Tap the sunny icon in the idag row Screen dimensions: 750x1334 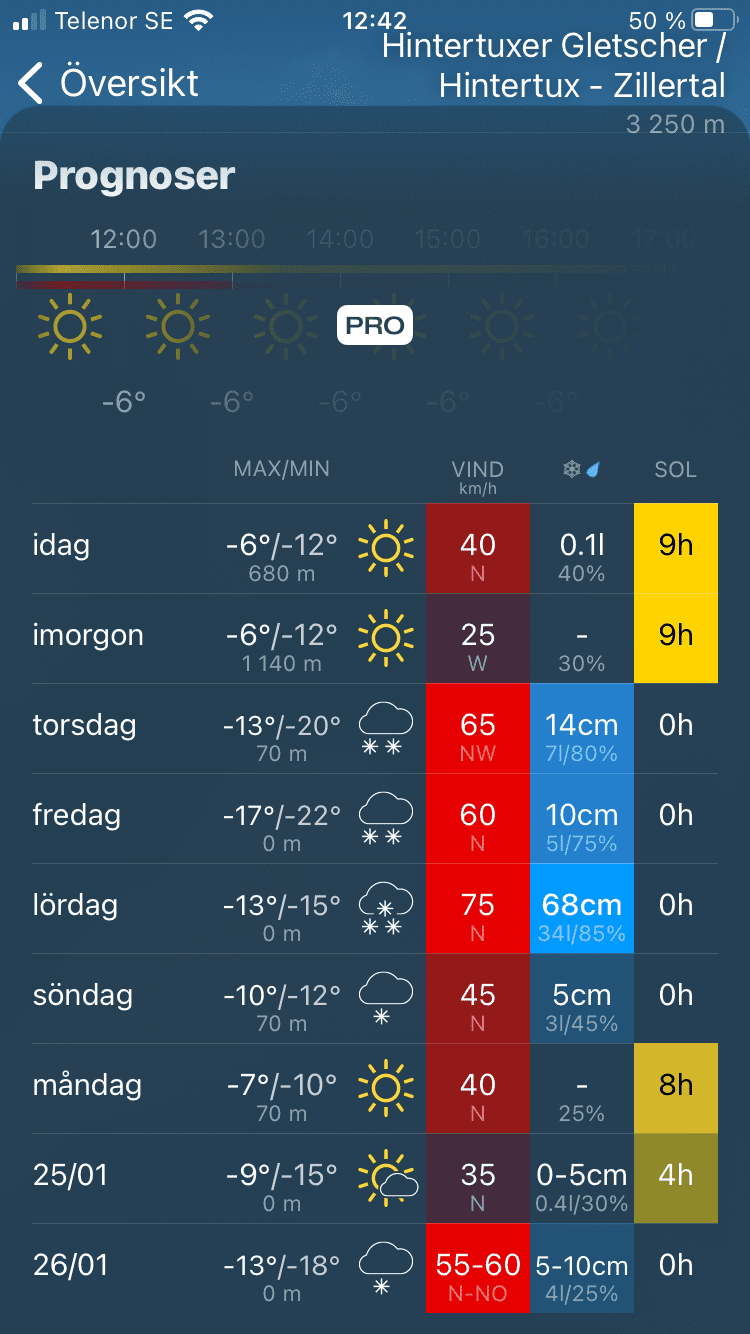coord(386,549)
